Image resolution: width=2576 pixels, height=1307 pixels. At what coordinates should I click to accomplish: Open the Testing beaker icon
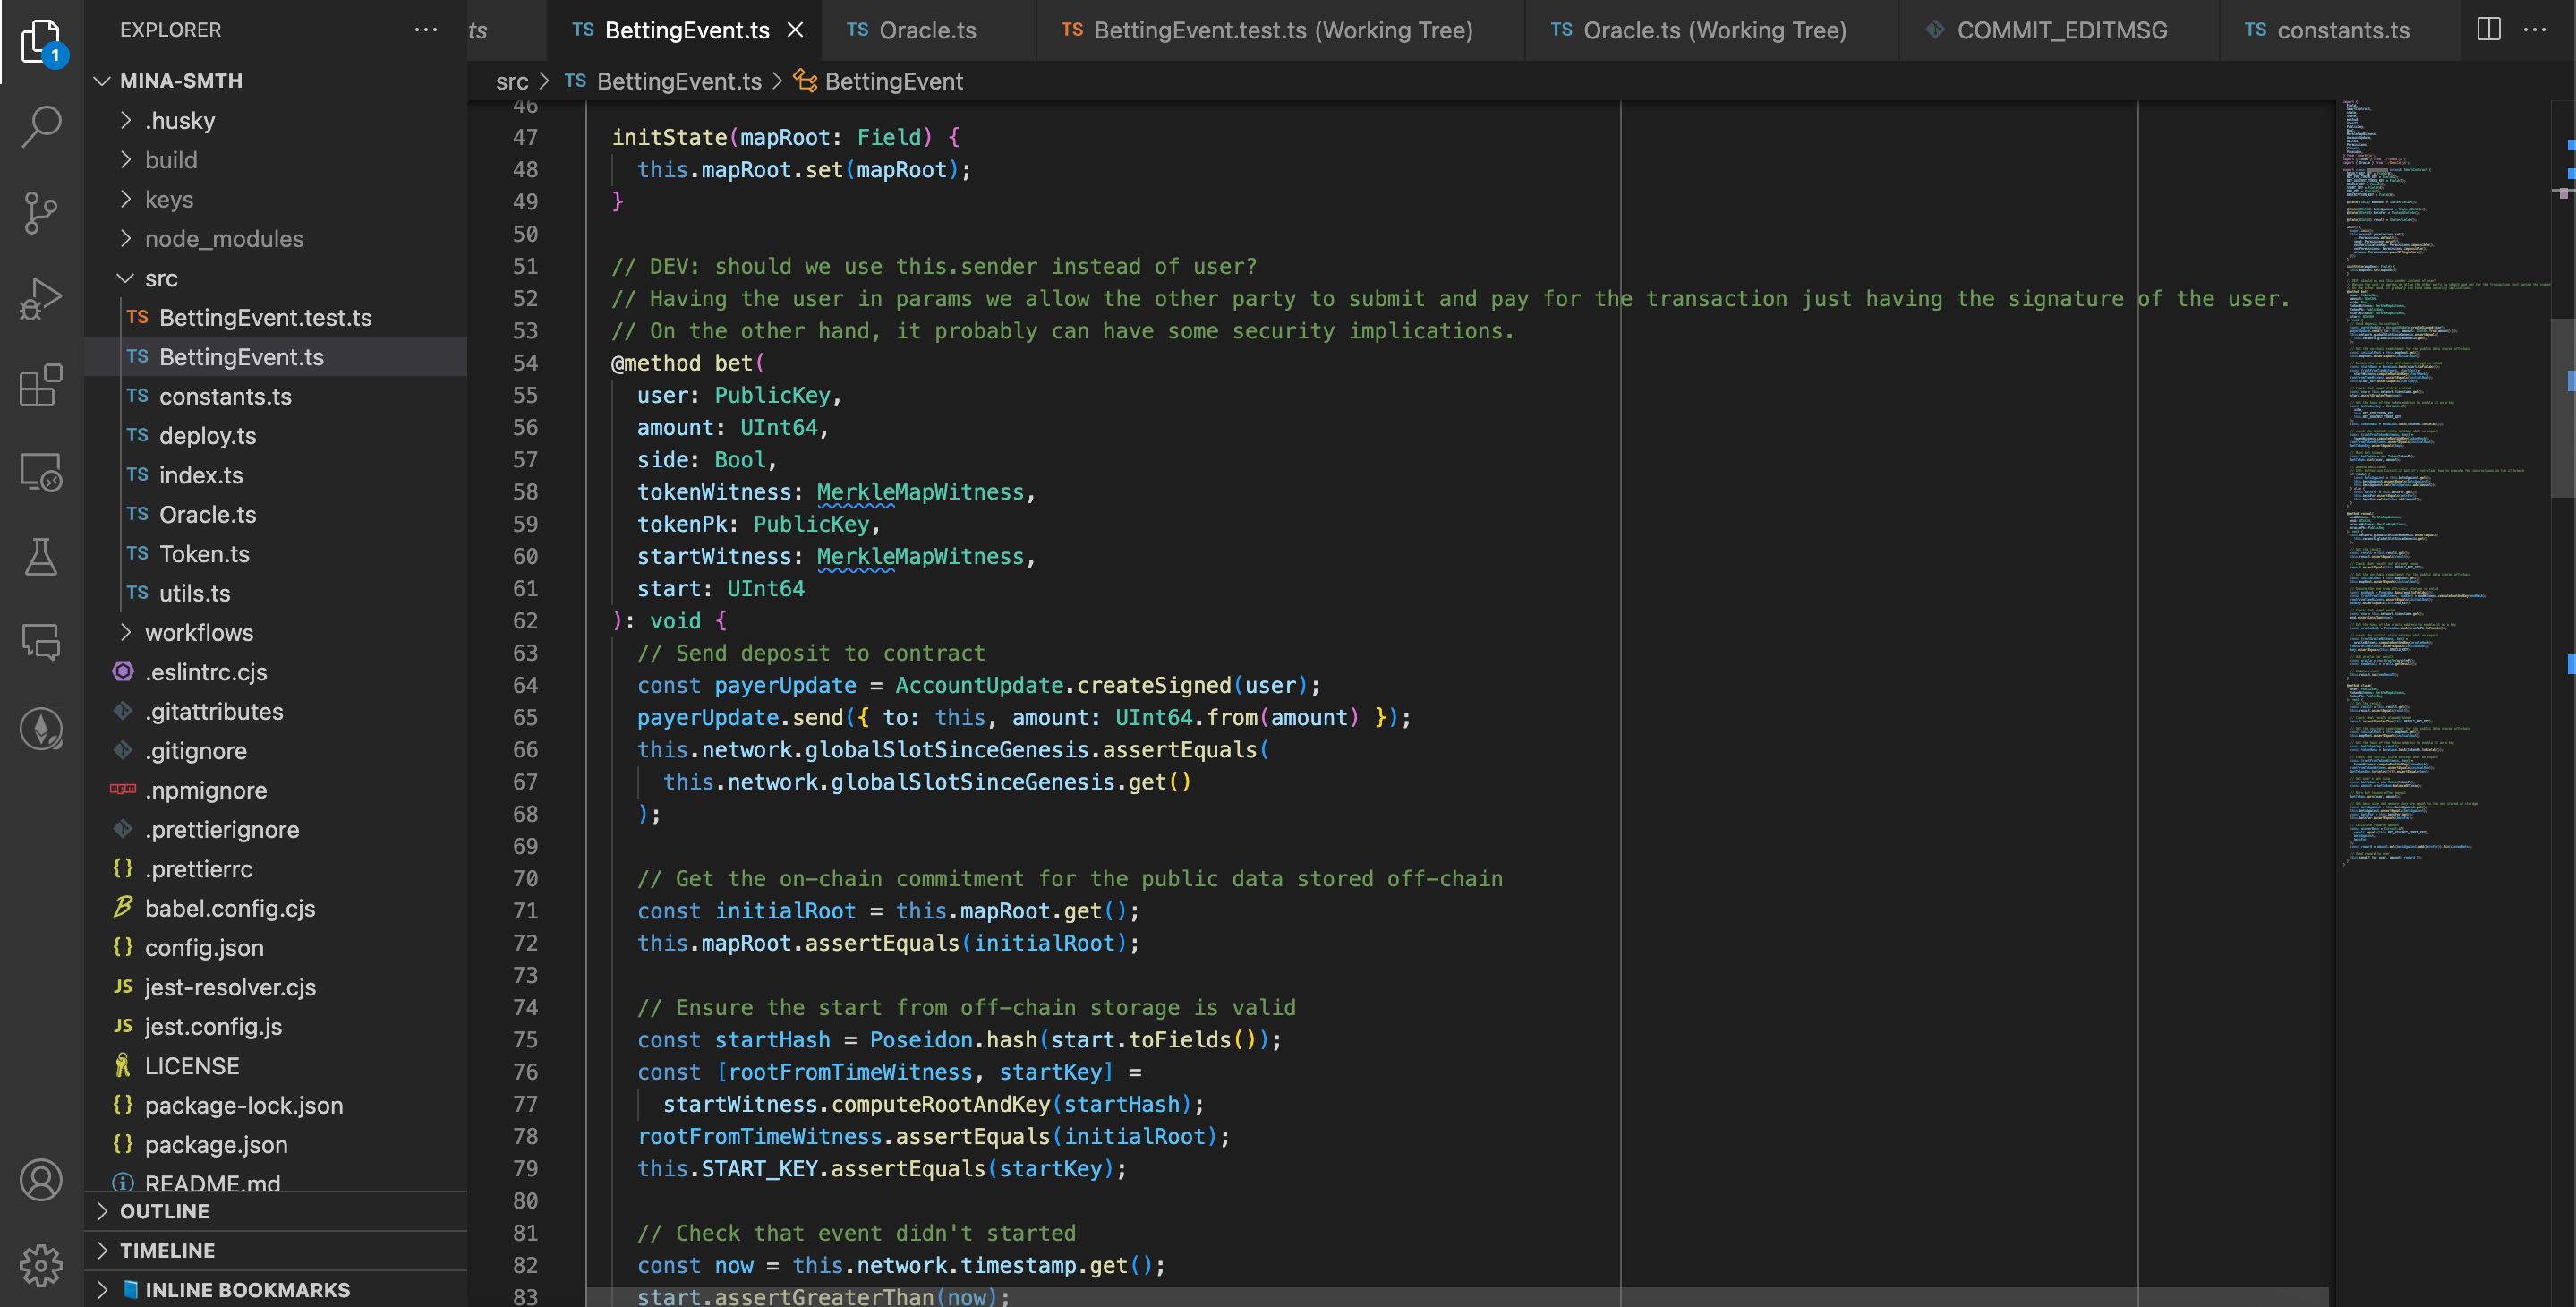point(41,557)
